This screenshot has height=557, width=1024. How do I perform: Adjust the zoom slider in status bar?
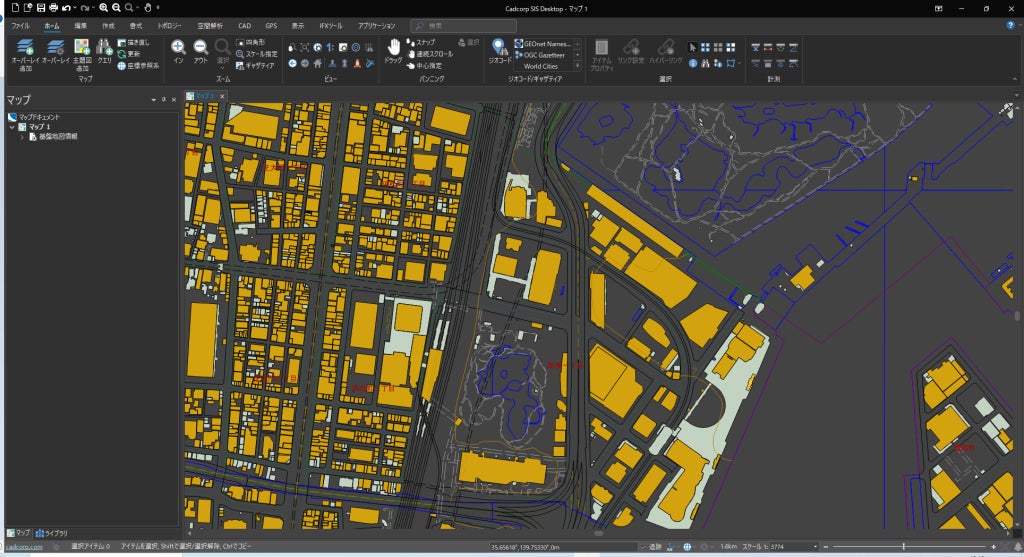click(x=904, y=547)
